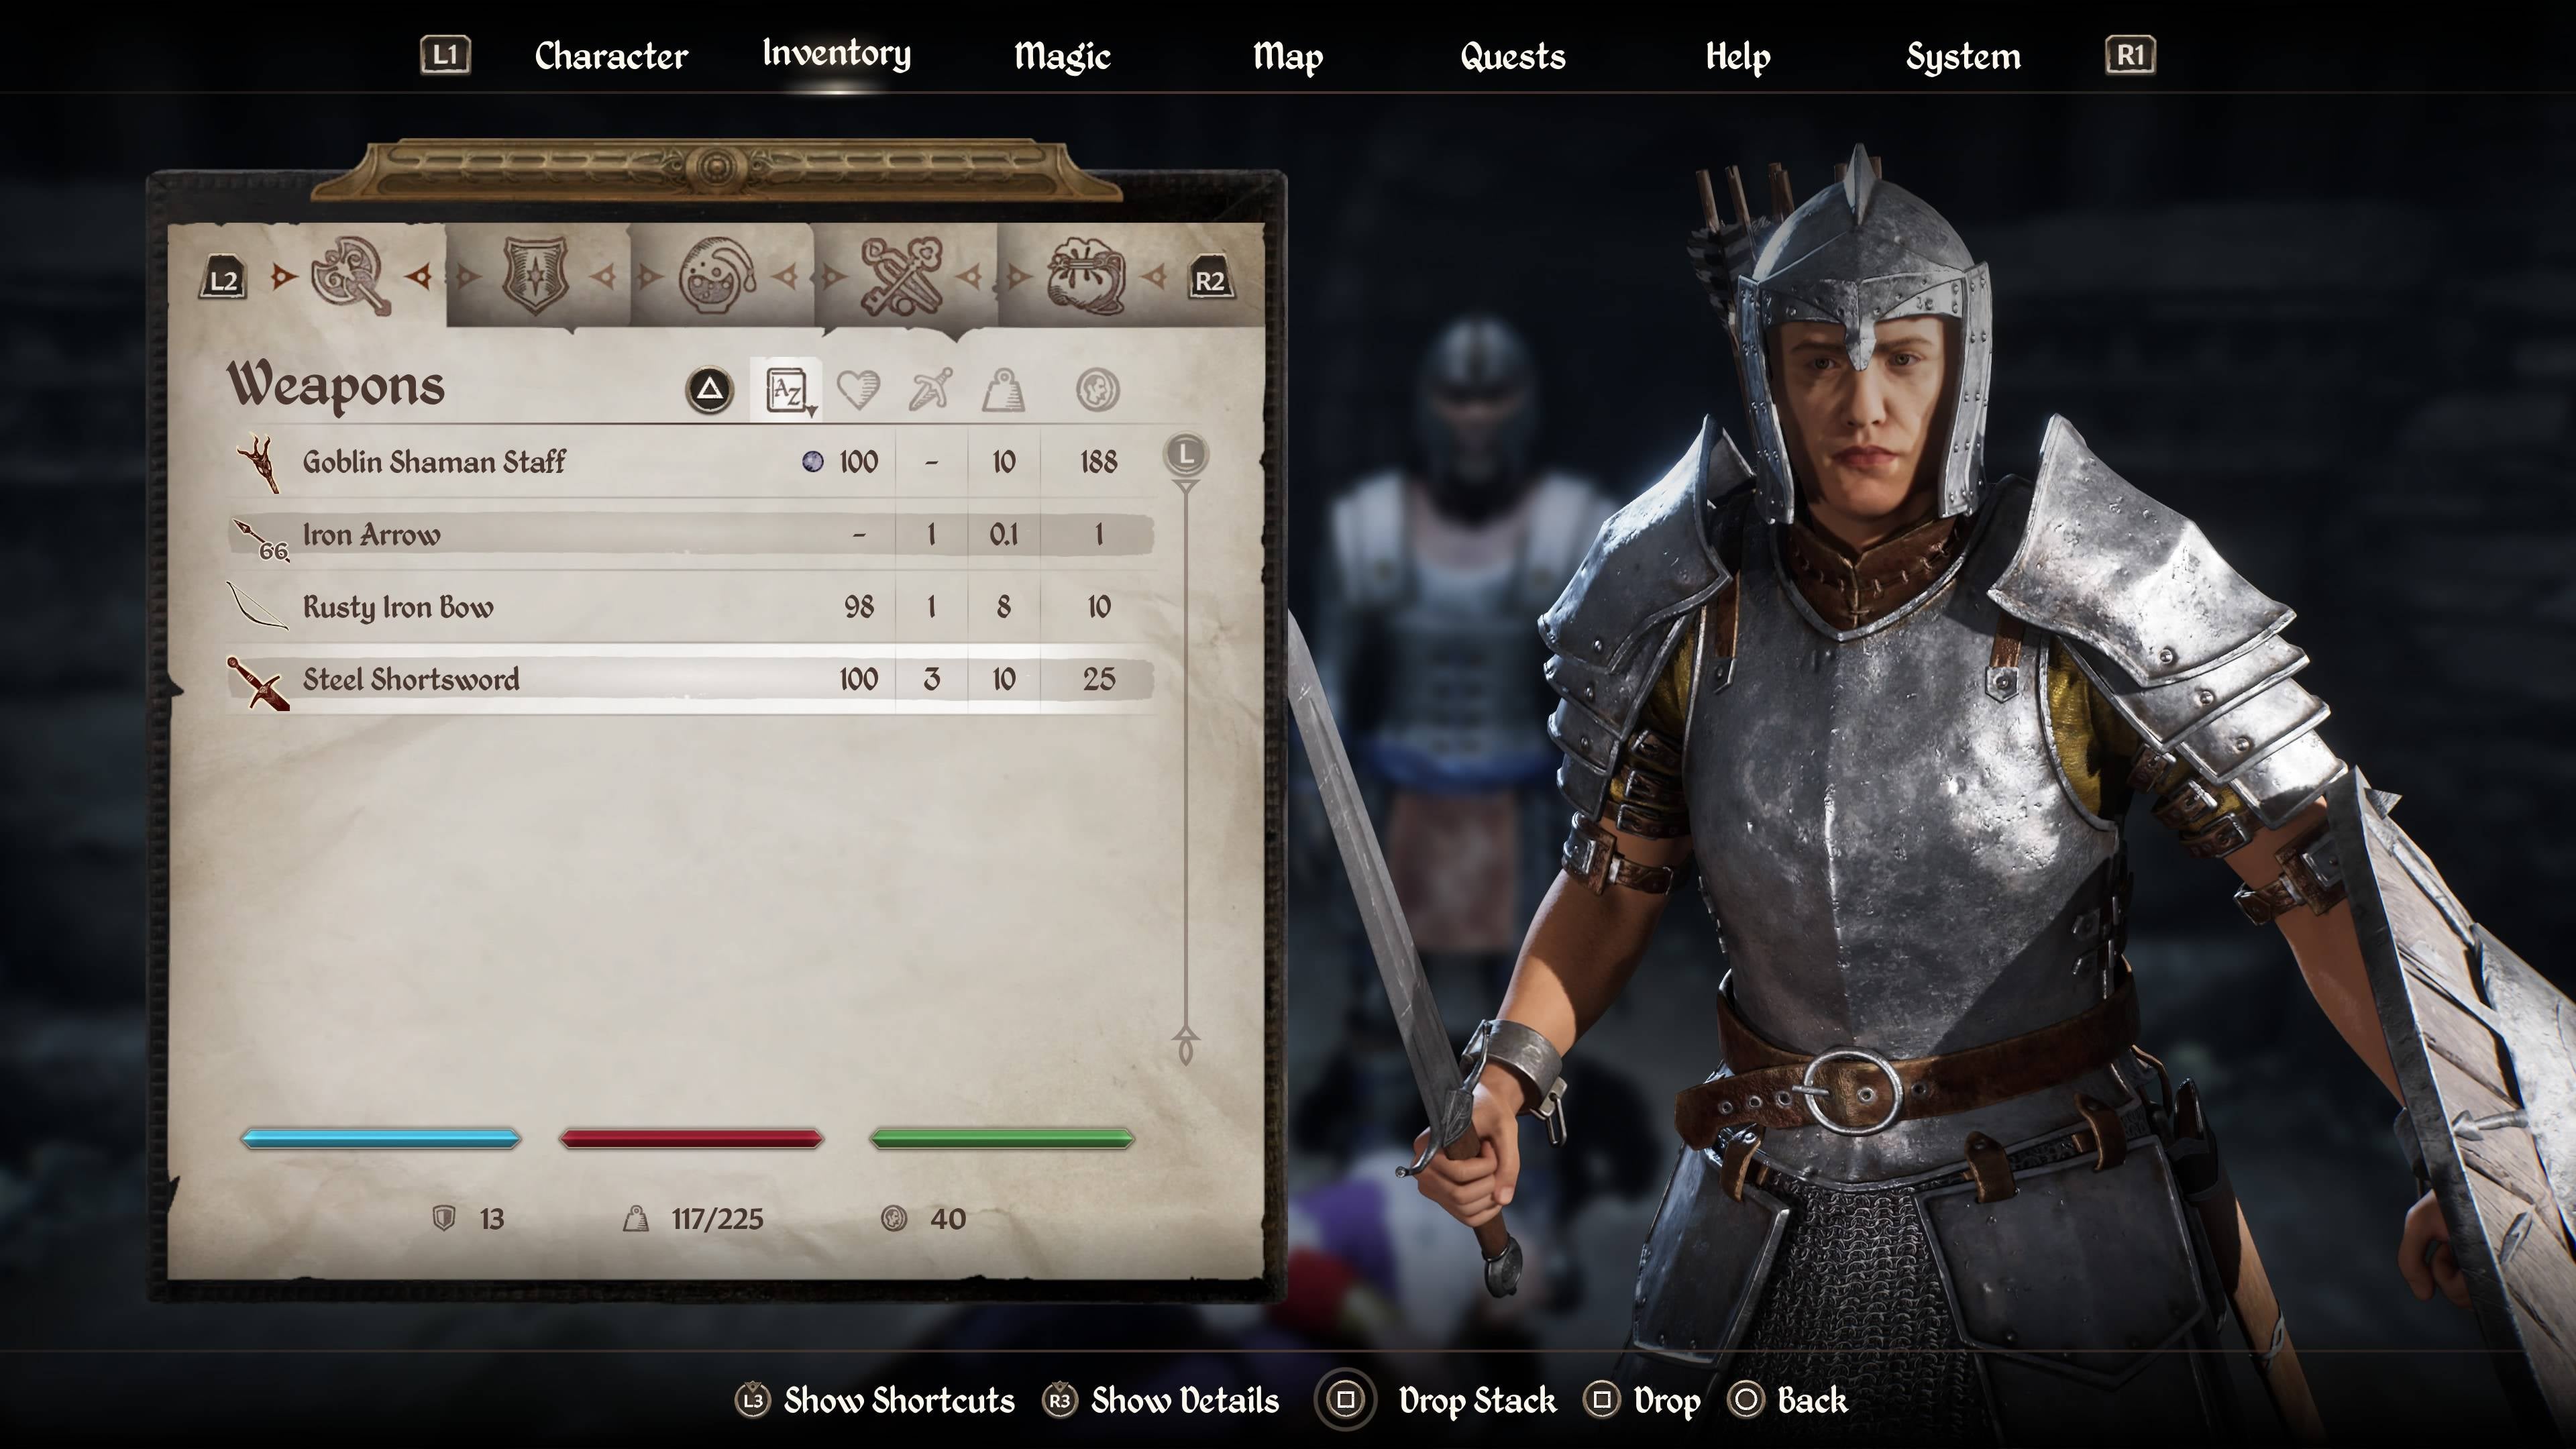The height and width of the screenshot is (1449, 2576).
Task: Sort items by weight icon
Action: click(x=1003, y=390)
